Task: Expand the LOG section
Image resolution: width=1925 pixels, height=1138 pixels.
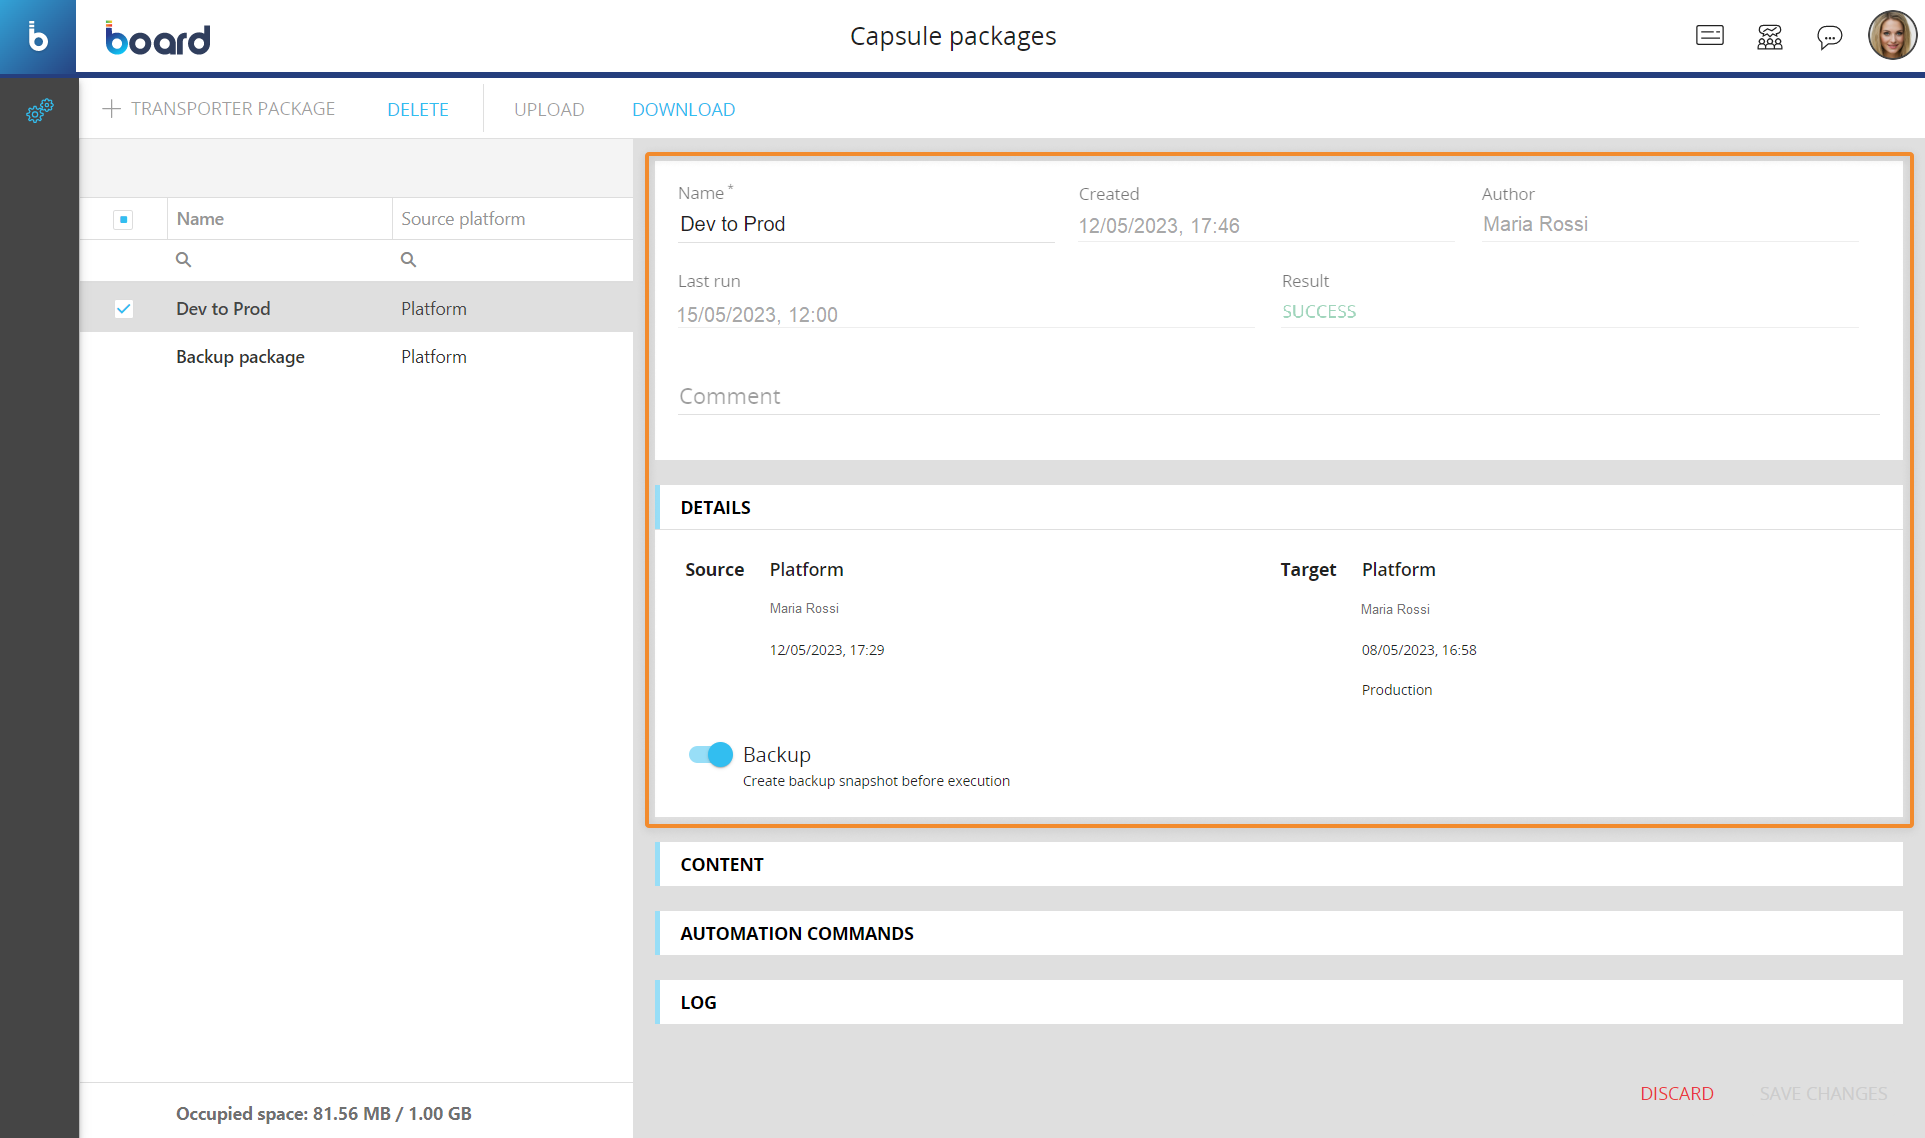Action: pos(699,1003)
